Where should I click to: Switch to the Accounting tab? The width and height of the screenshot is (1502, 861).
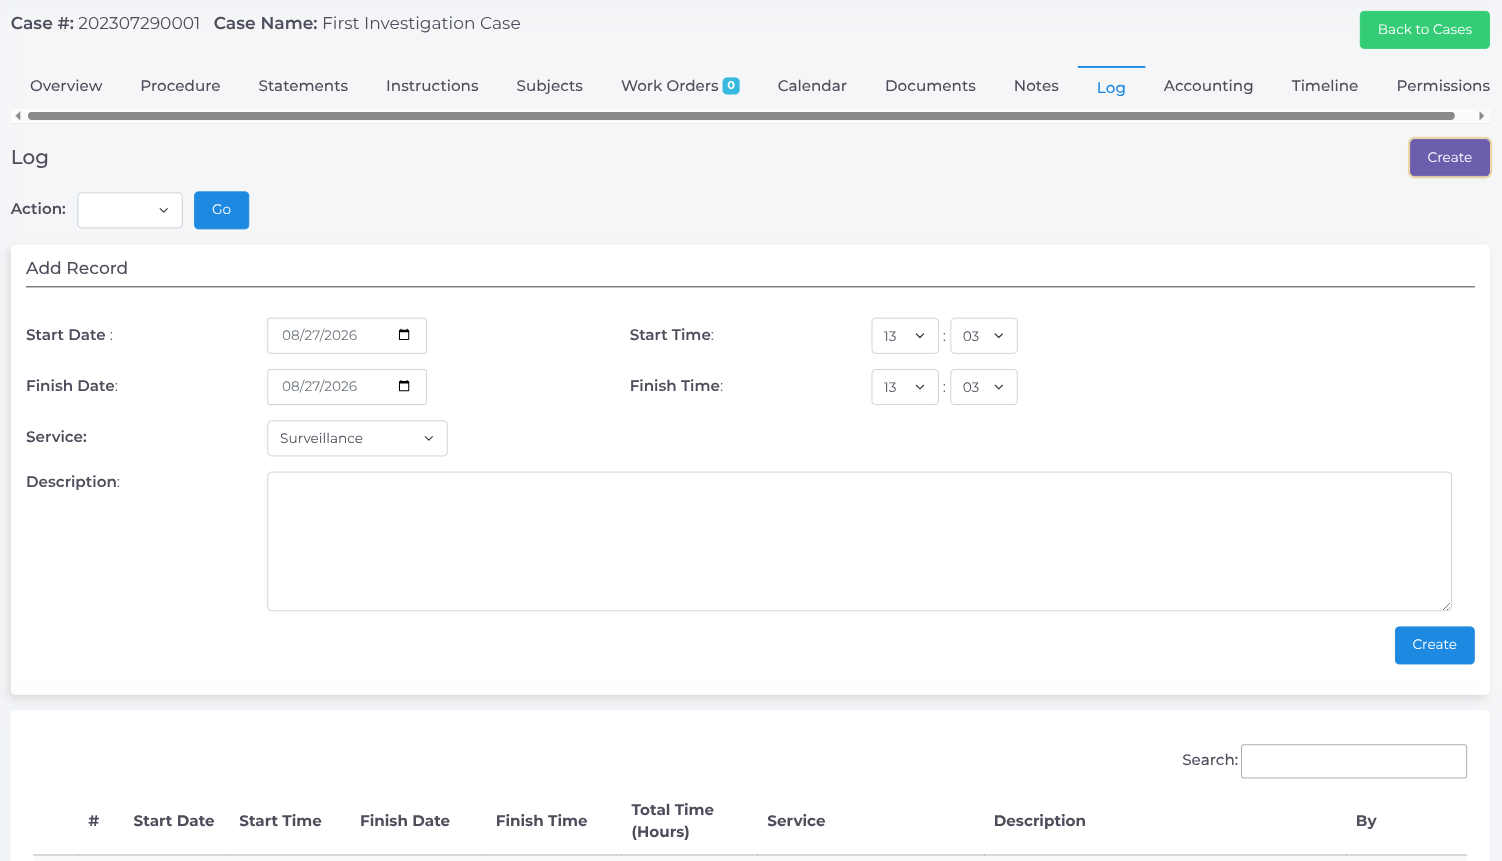click(1208, 86)
